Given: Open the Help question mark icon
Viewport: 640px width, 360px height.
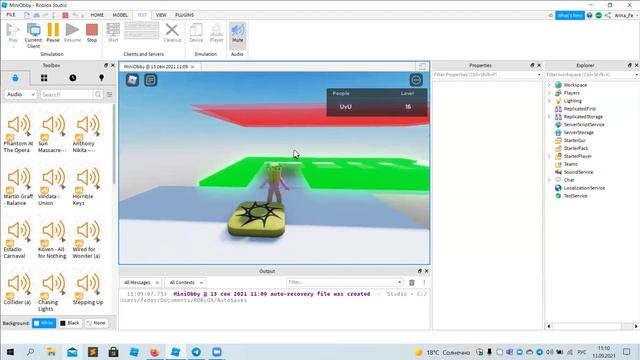Looking at the screenshot, I should click(589, 16).
